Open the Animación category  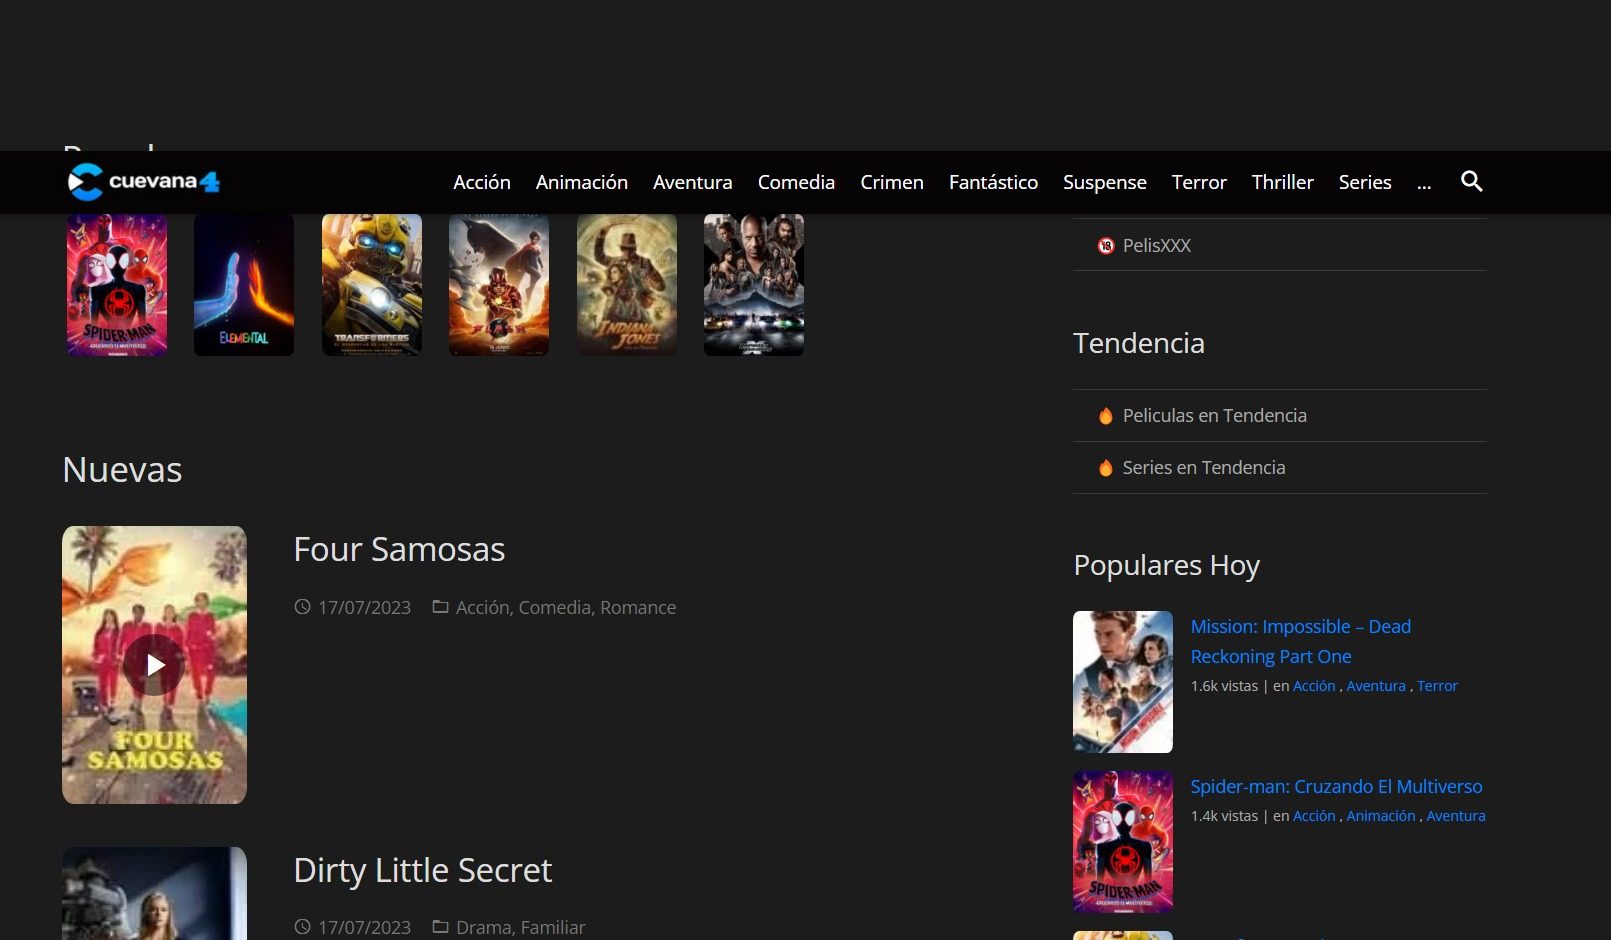[x=581, y=183]
